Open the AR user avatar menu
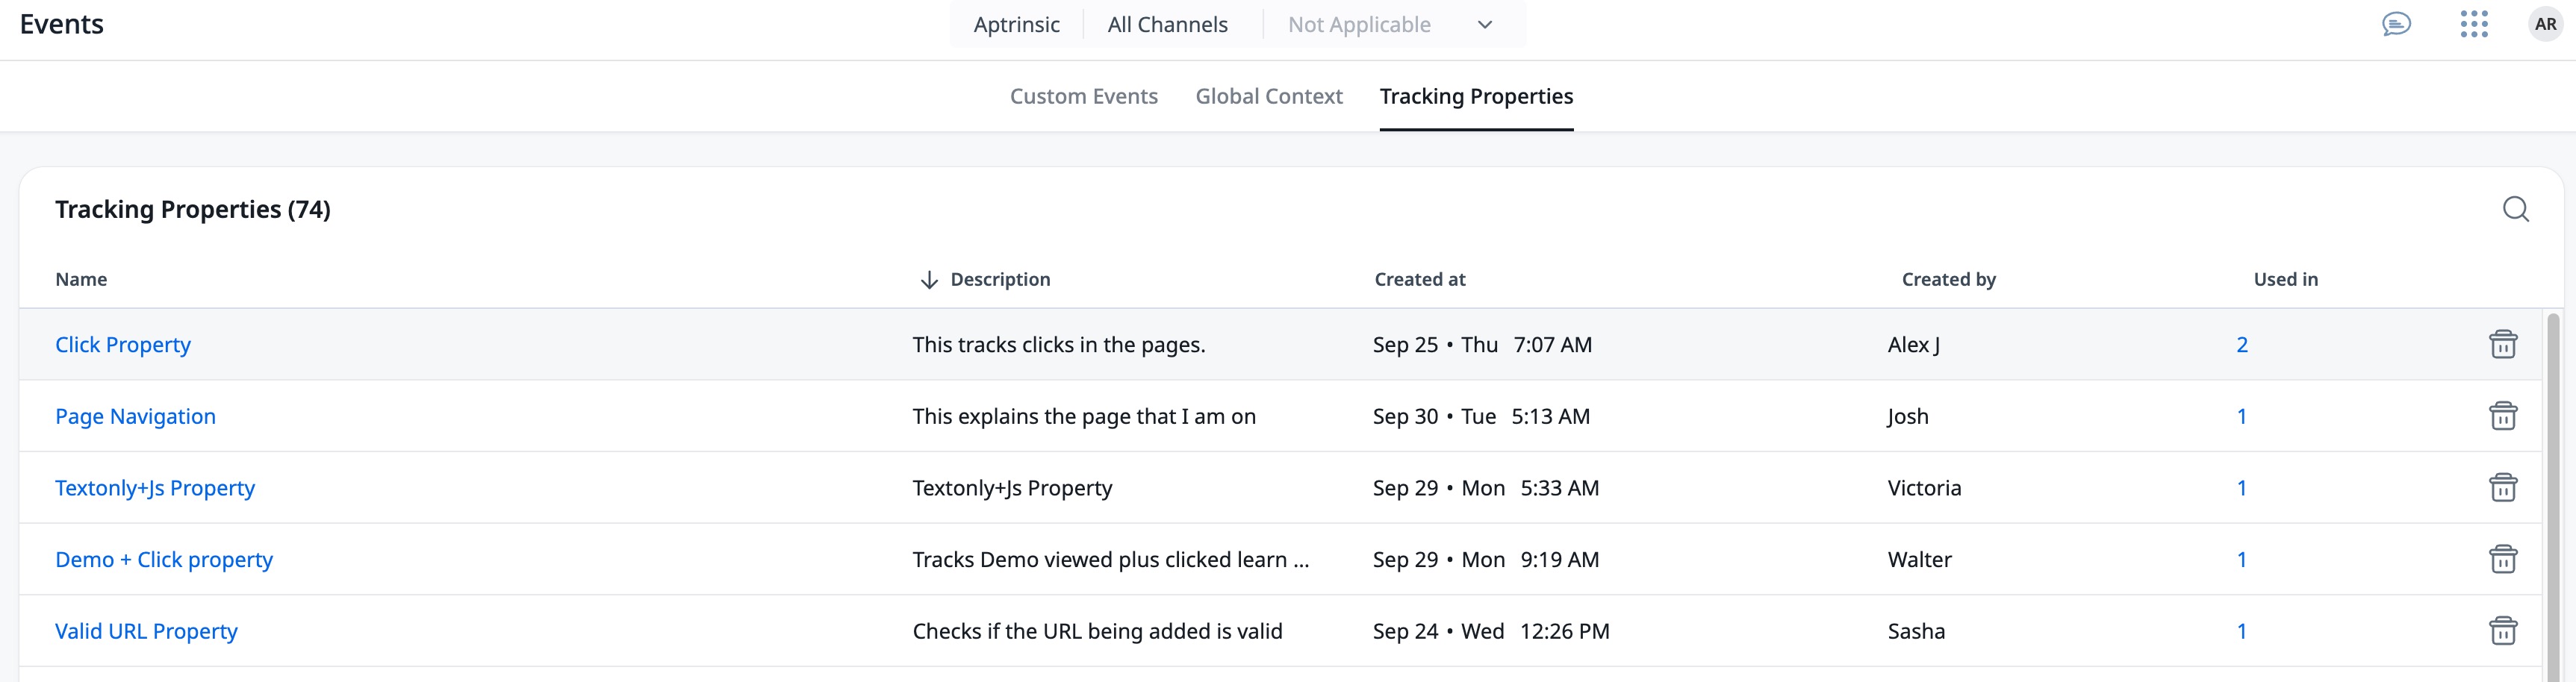Image resolution: width=2576 pixels, height=682 pixels. tap(2545, 24)
